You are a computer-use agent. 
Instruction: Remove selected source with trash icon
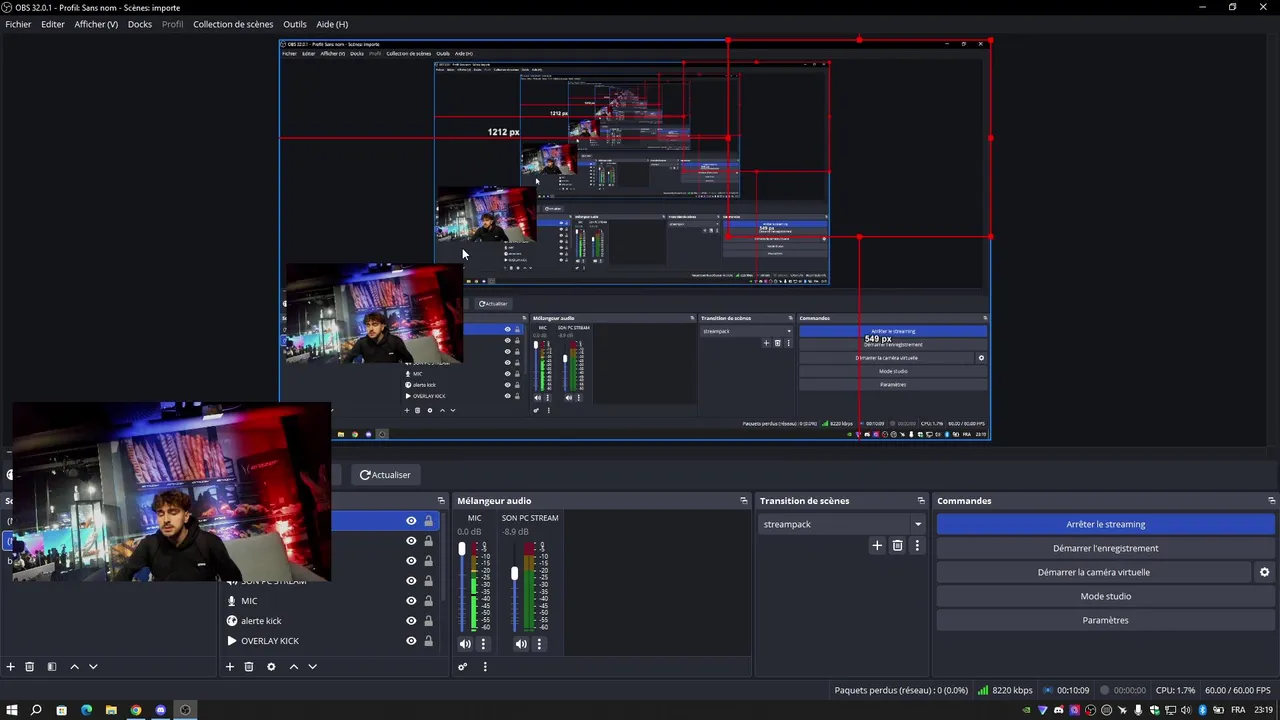tap(249, 667)
